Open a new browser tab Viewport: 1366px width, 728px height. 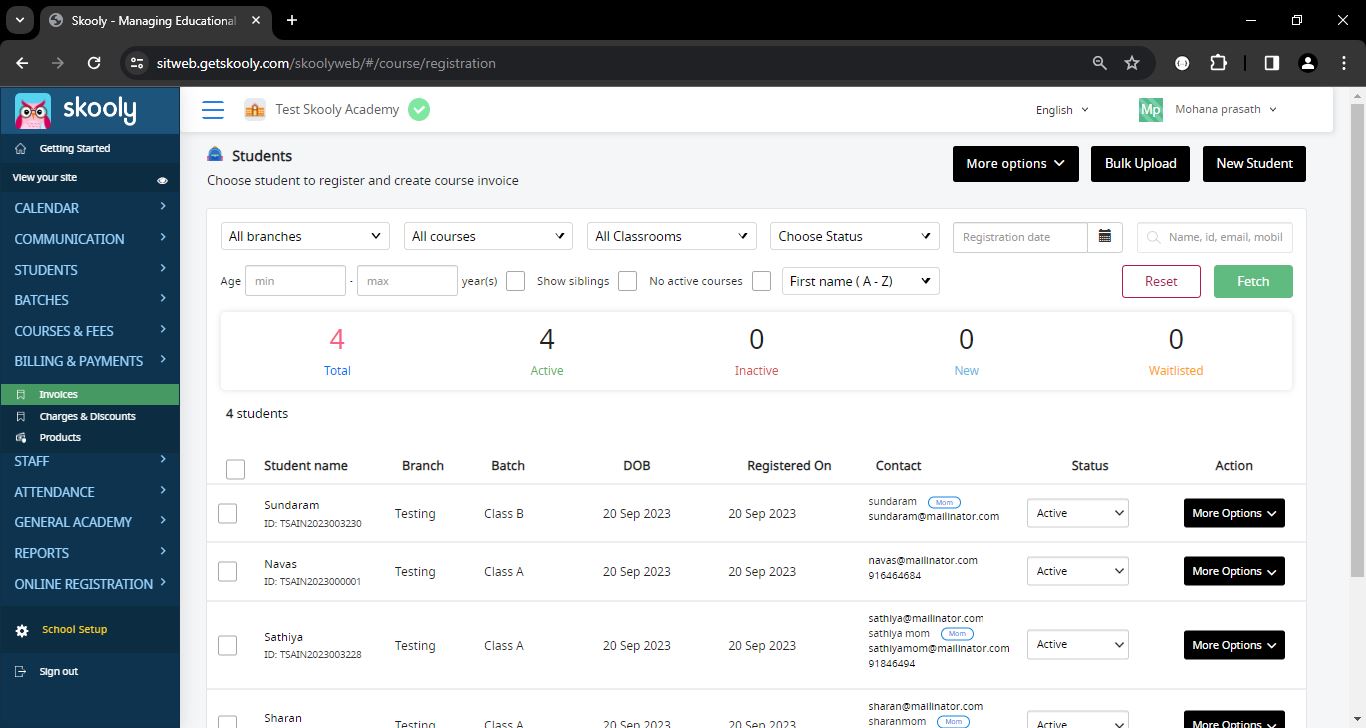tap(292, 20)
